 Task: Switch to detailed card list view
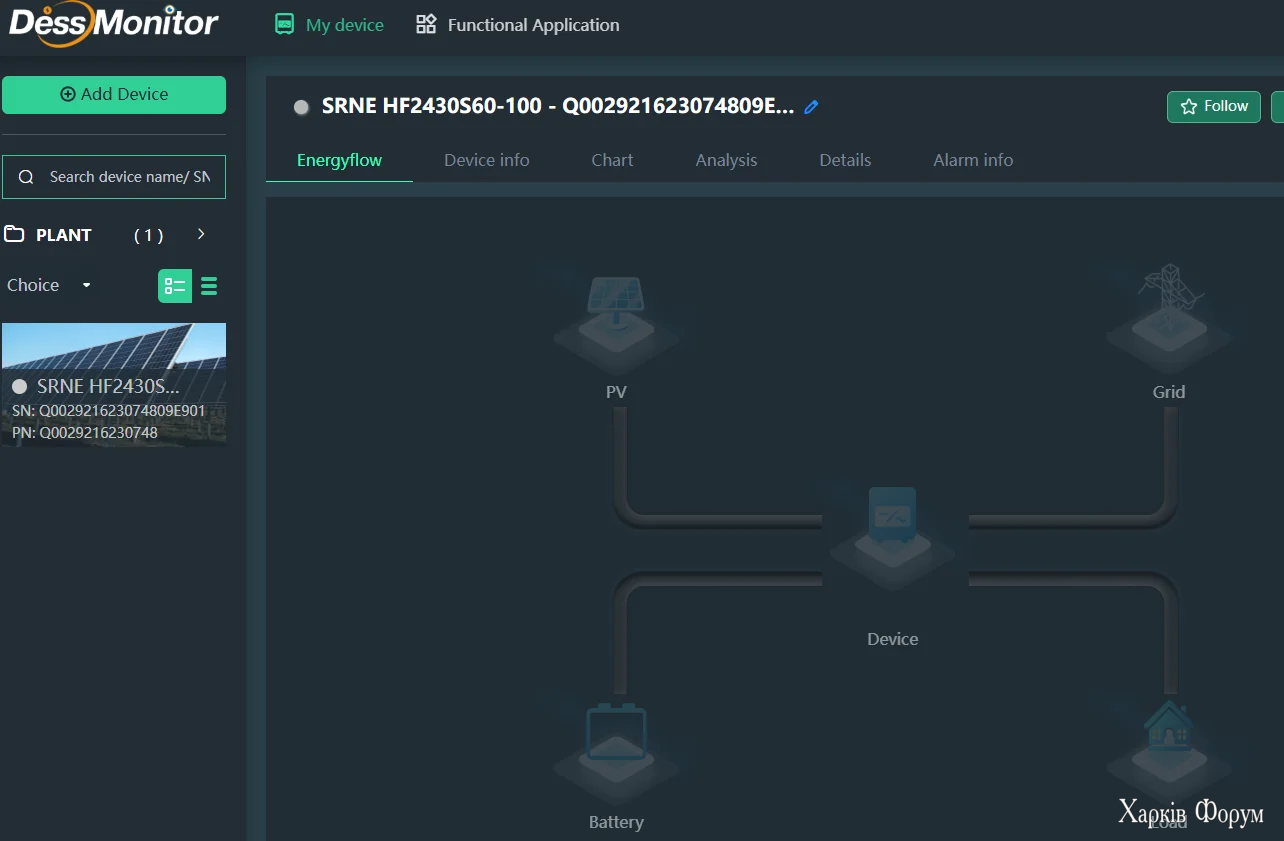(175, 286)
